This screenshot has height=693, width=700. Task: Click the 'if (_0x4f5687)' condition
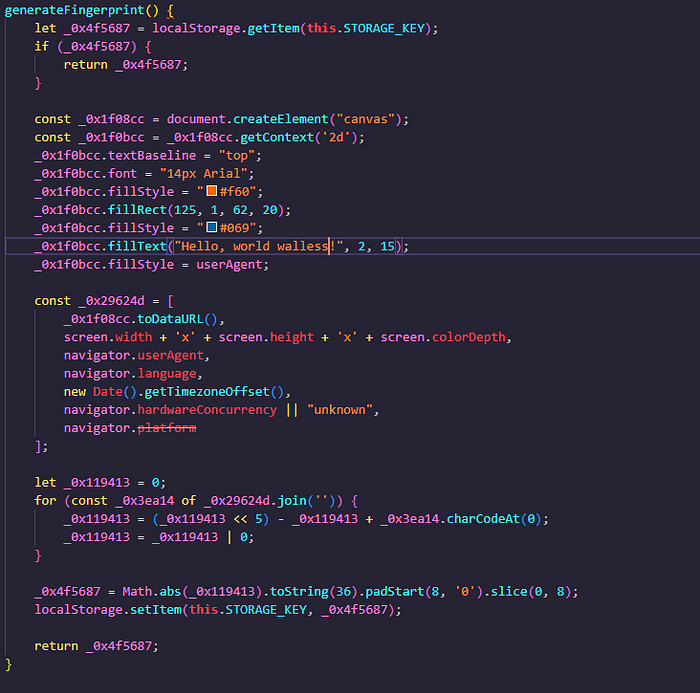pos(85,46)
